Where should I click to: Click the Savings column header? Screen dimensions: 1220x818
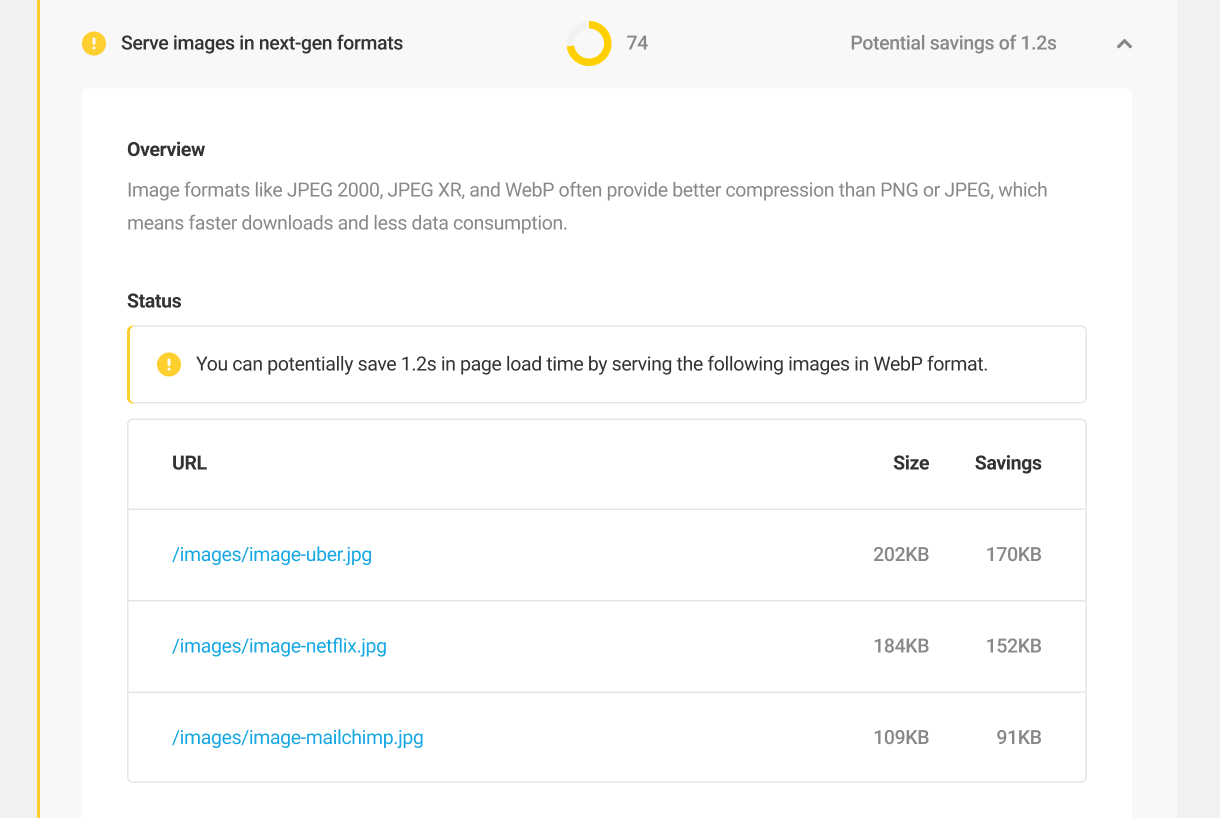[x=1007, y=463]
